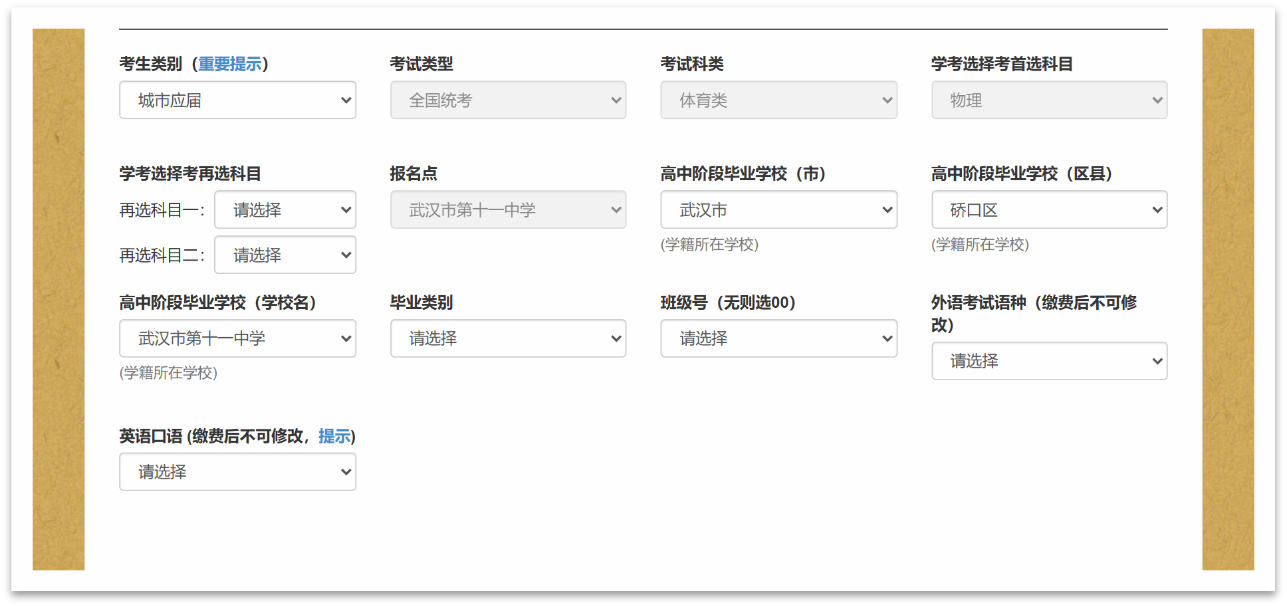Viewport: 1287px width, 606px height.
Task: Open the 高中阶段毕业学校（市） dropdown showing 武汉市
Action: 778,210
